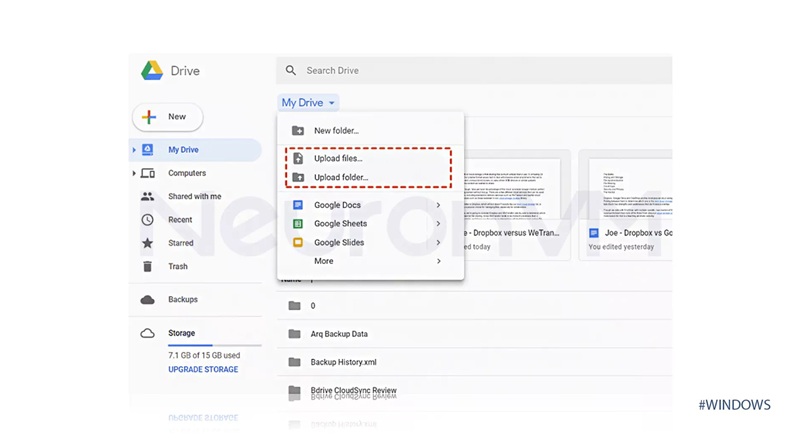Image resolution: width=800 pixels, height=445 pixels.
Task: Select Google Slides menu entry
Action: (x=370, y=242)
